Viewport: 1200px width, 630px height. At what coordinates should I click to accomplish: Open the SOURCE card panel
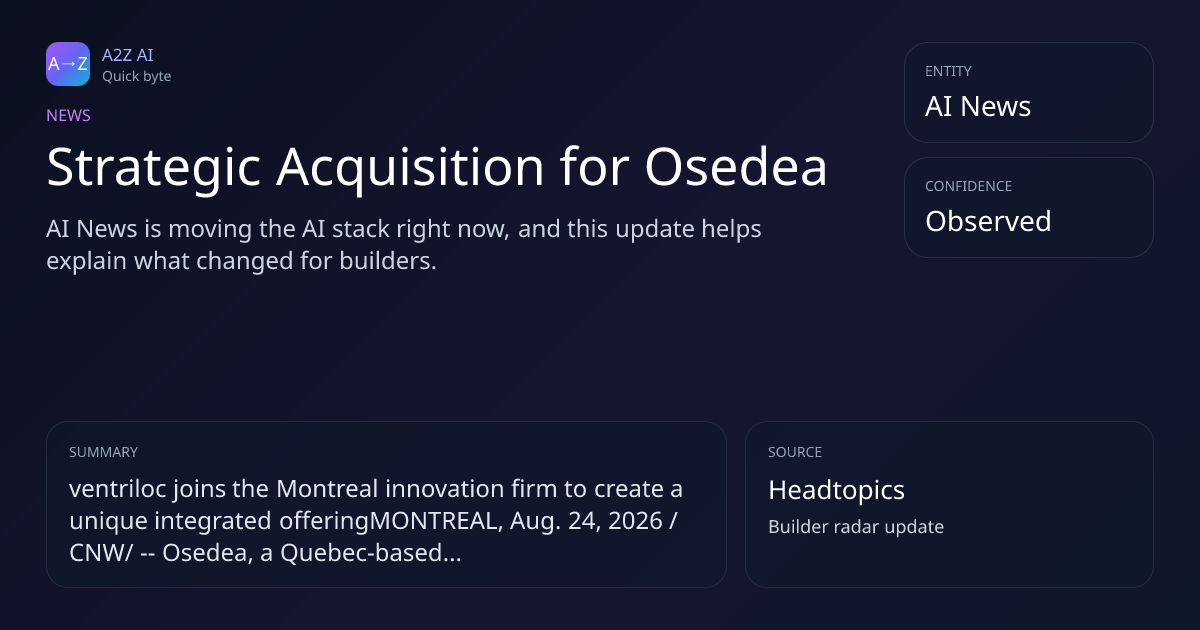(x=949, y=504)
